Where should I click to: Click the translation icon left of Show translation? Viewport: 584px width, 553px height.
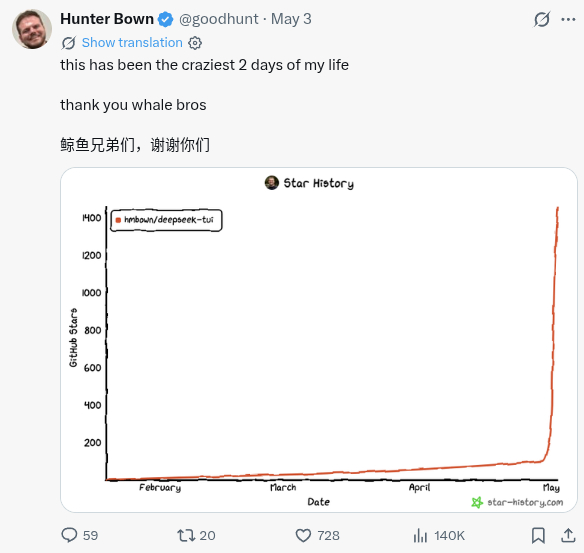[69, 43]
